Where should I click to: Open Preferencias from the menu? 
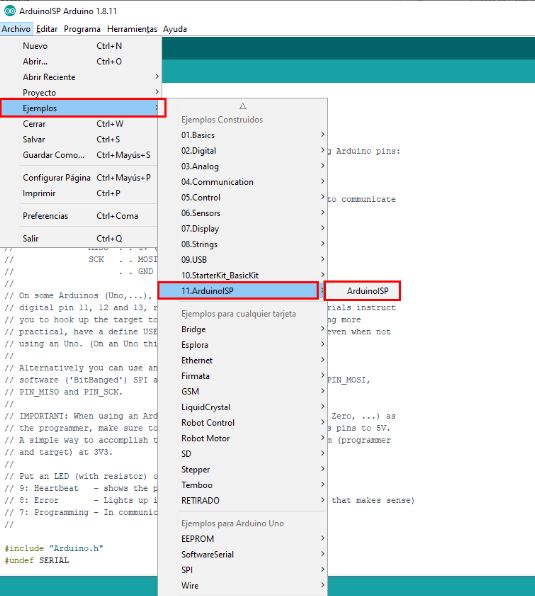pos(79,216)
